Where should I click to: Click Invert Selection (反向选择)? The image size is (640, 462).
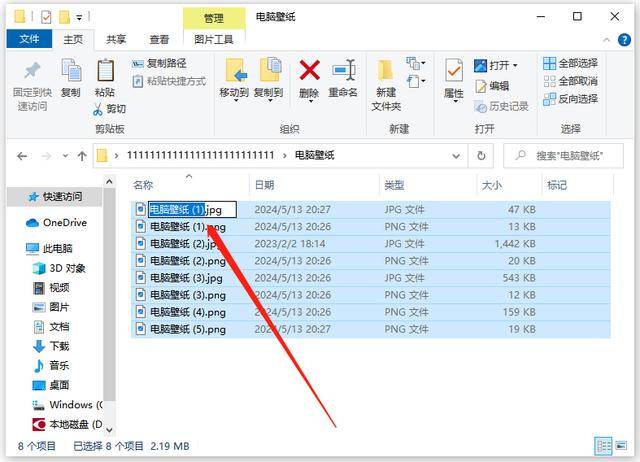point(571,99)
